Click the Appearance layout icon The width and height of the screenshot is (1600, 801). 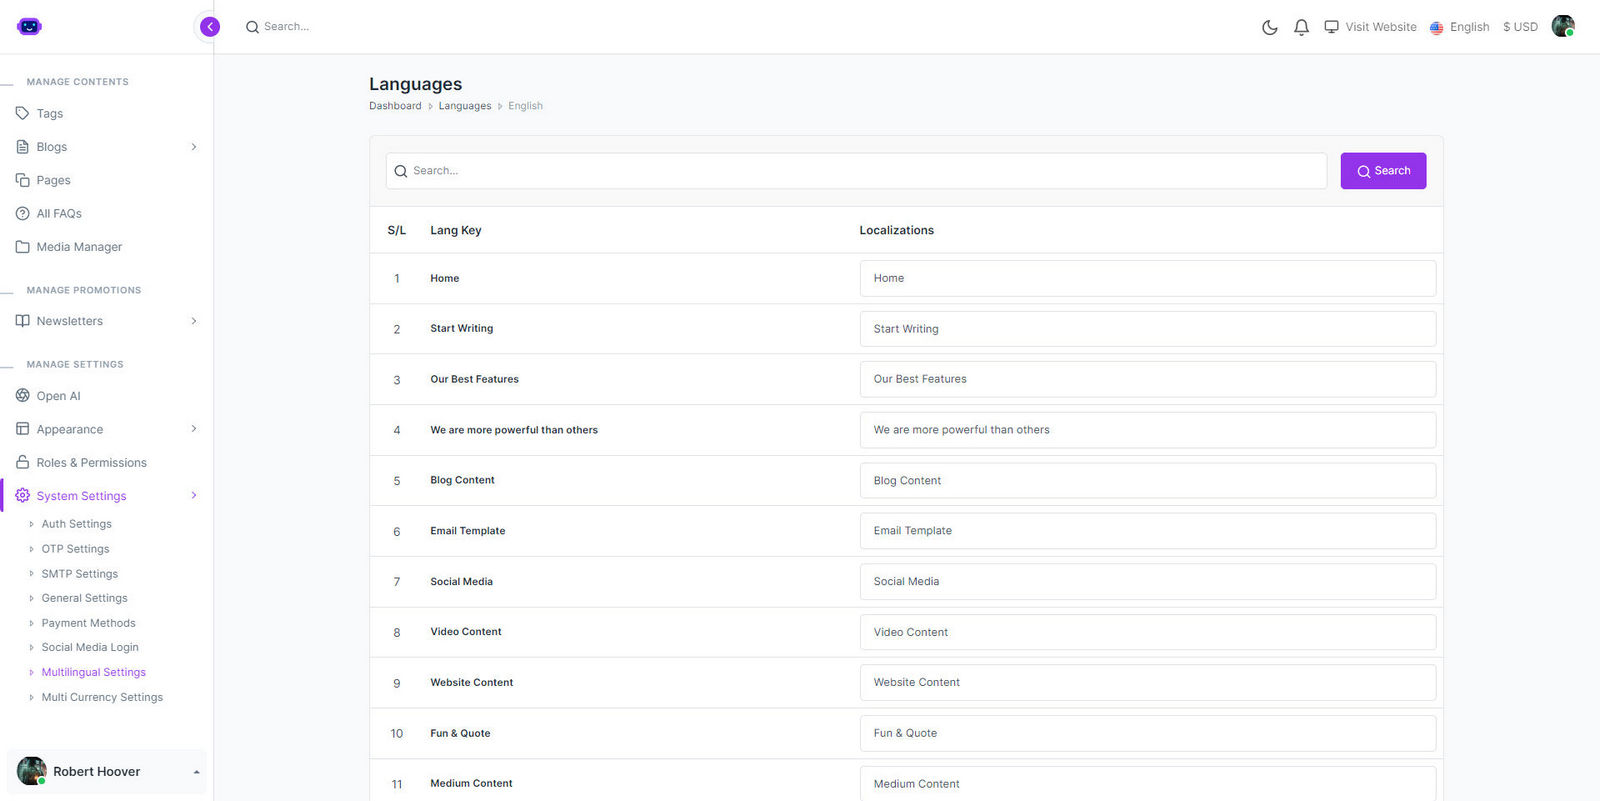(23, 429)
